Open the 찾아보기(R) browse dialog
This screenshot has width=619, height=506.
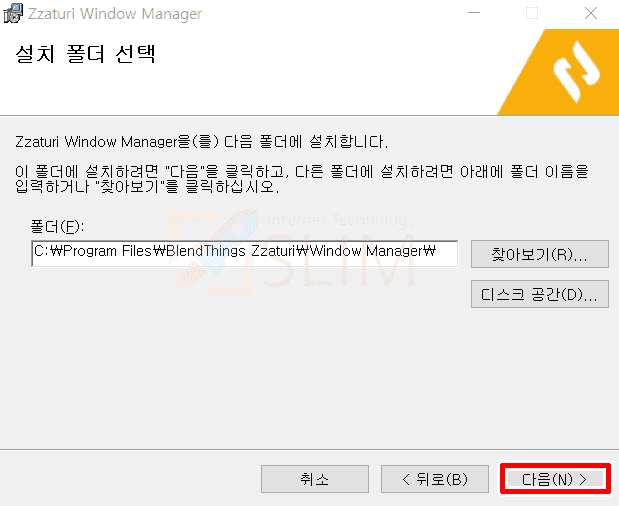[540, 254]
